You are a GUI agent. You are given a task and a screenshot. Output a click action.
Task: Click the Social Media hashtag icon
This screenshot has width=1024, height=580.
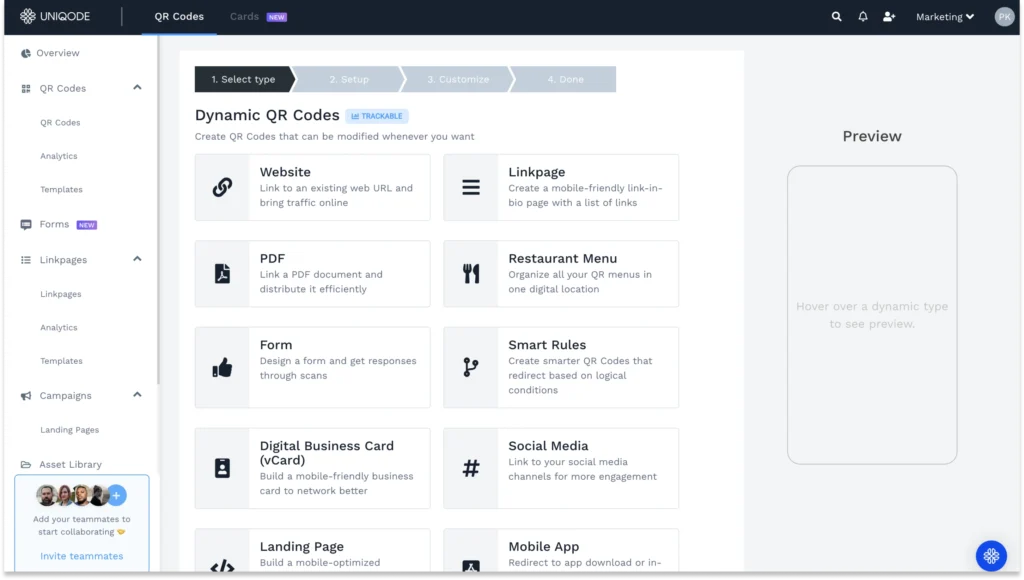click(471, 468)
